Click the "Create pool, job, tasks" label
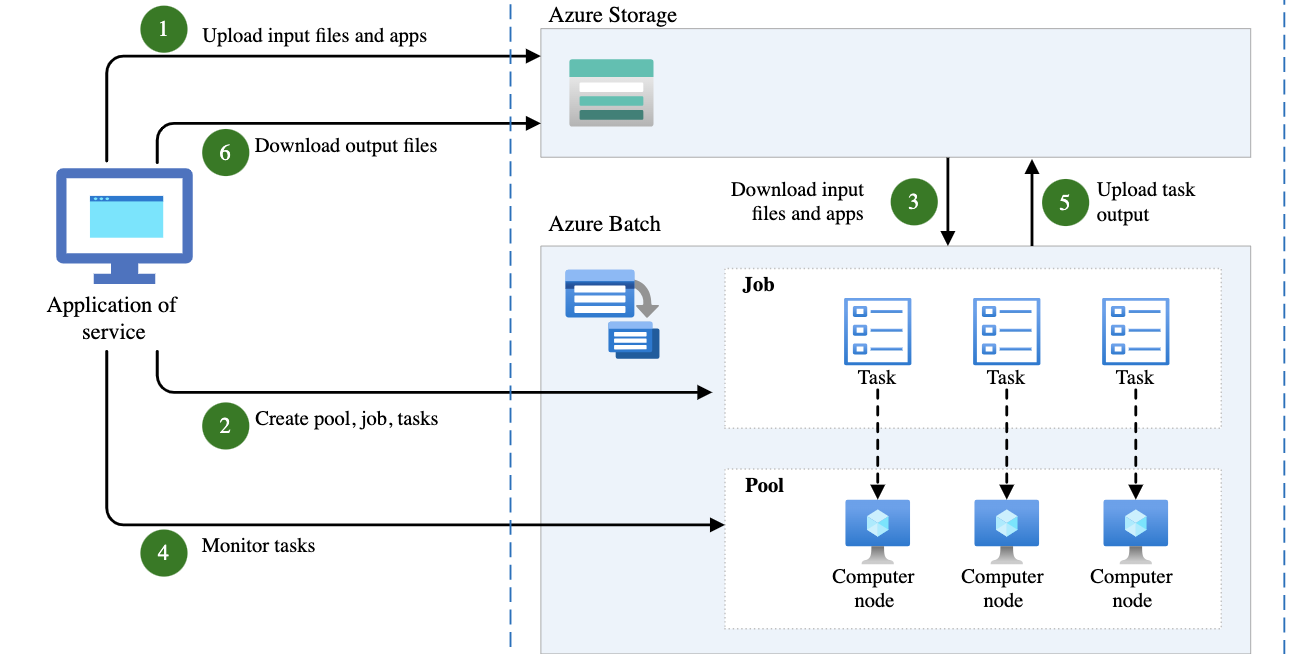The image size is (1308, 654). tap(346, 419)
